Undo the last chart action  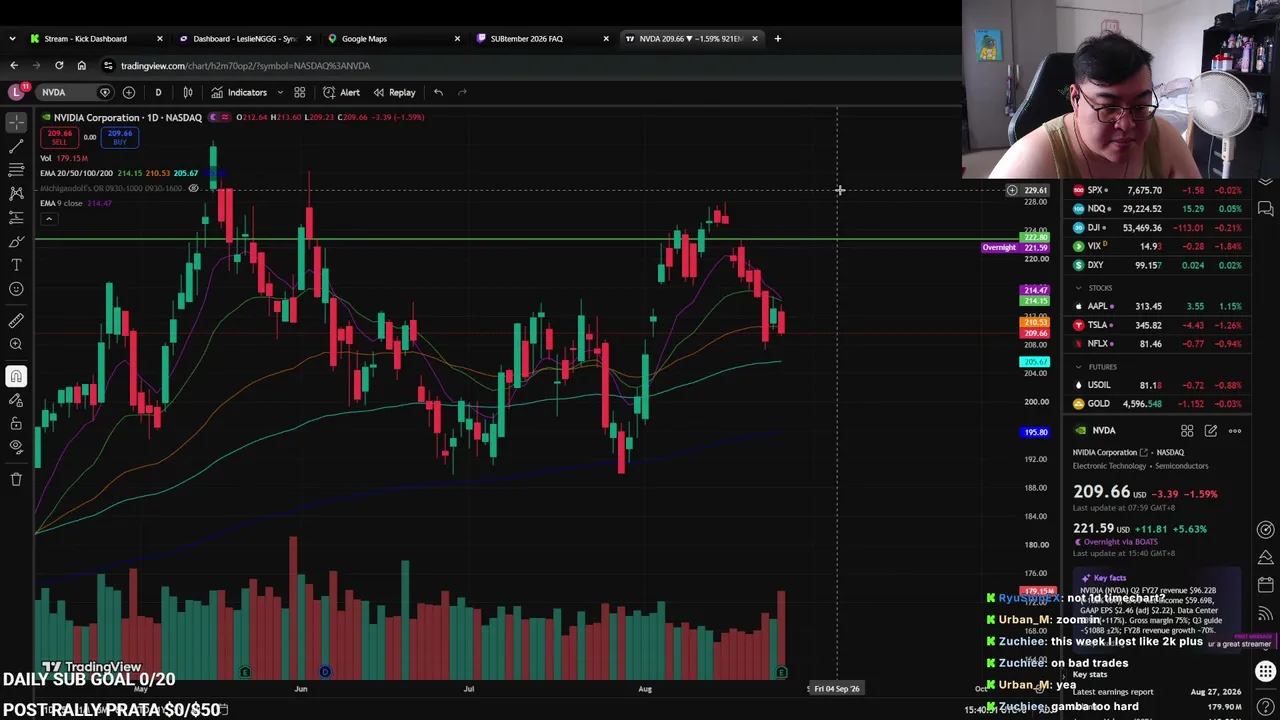tap(438, 92)
